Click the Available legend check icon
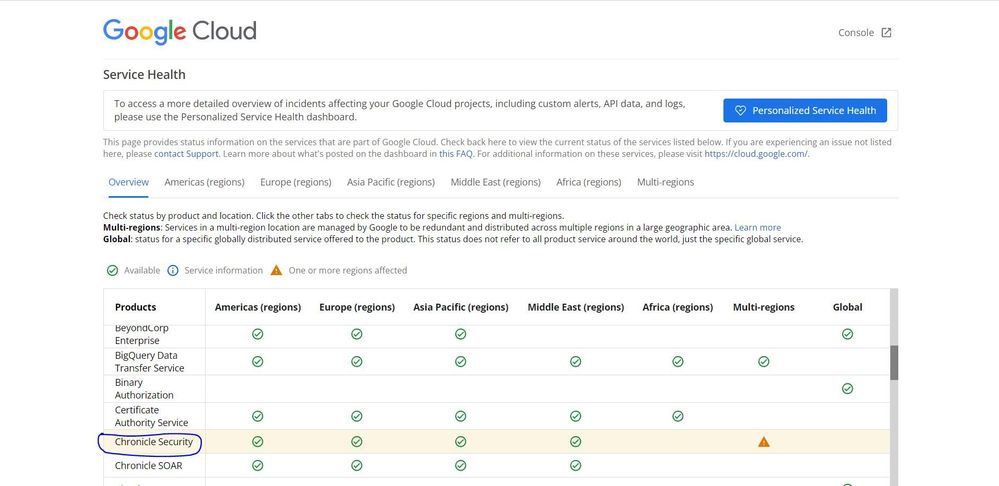This screenshot has width=999, height=486. pyautogui.click(x=112, y=271)
